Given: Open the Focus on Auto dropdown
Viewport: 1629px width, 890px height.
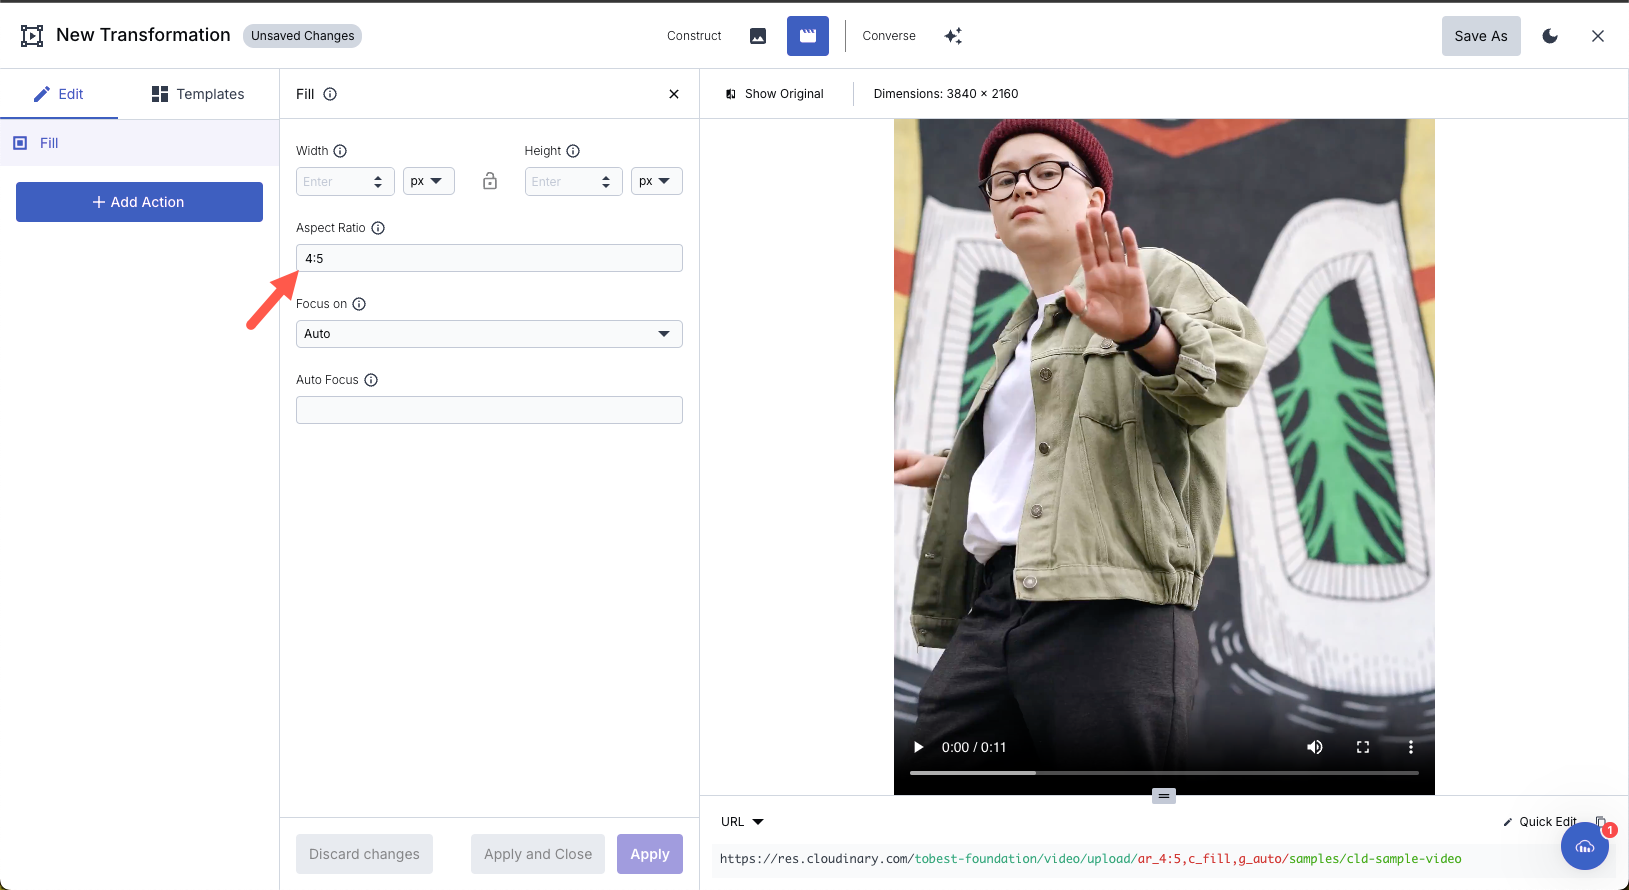Looking at the screenshot, I should click(489, 334).
